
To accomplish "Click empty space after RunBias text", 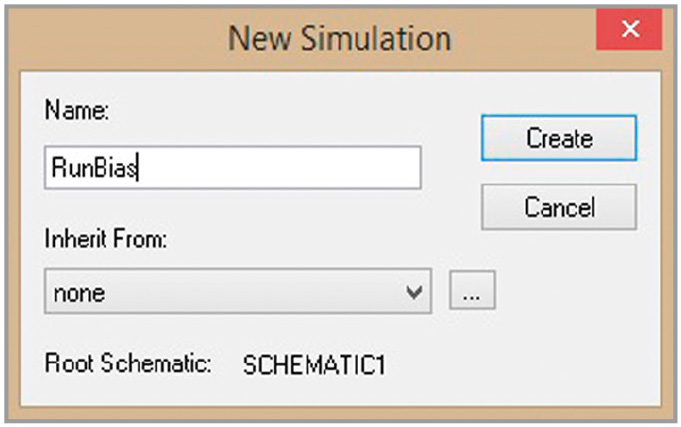I will 278,168.
